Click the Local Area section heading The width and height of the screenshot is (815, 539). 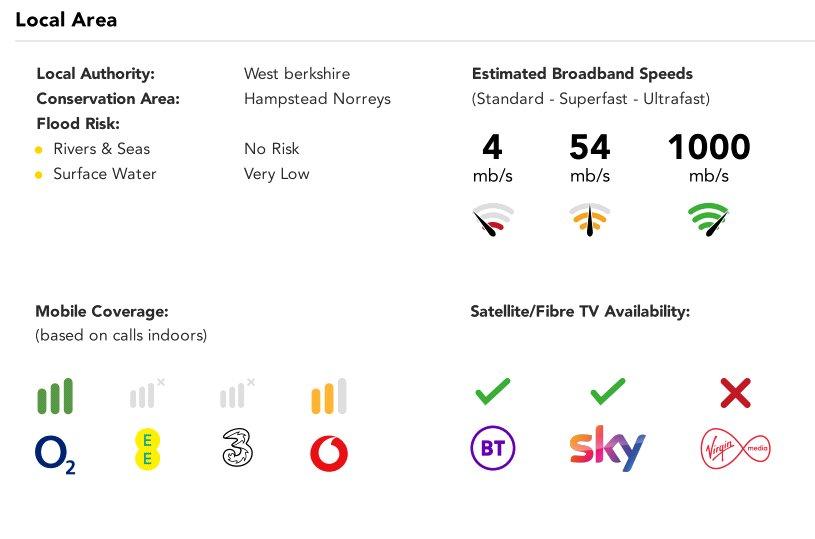click(66, 20)
